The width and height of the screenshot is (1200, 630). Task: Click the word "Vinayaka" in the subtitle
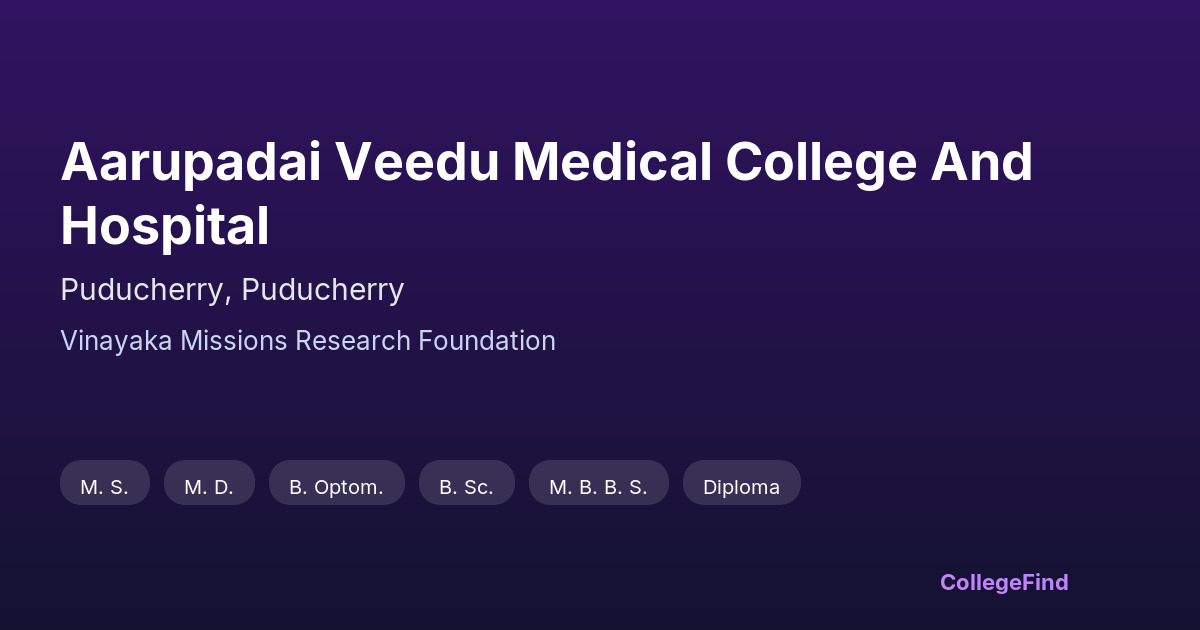pos(116,341)
